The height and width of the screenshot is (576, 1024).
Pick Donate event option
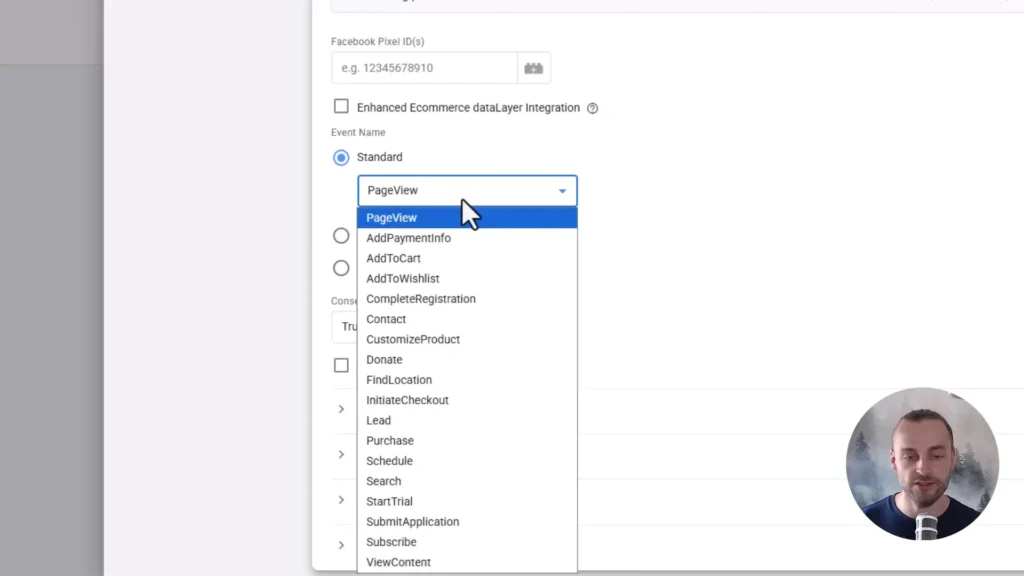(467, 360)
